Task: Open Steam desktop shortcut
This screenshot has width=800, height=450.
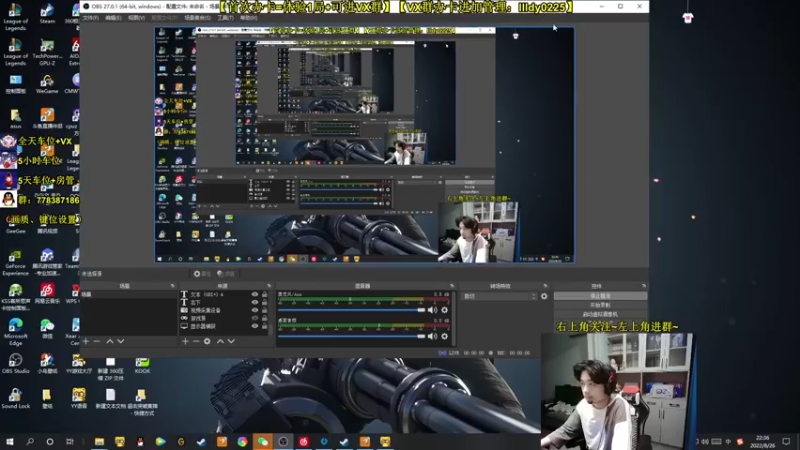Action: click(47, 14)
